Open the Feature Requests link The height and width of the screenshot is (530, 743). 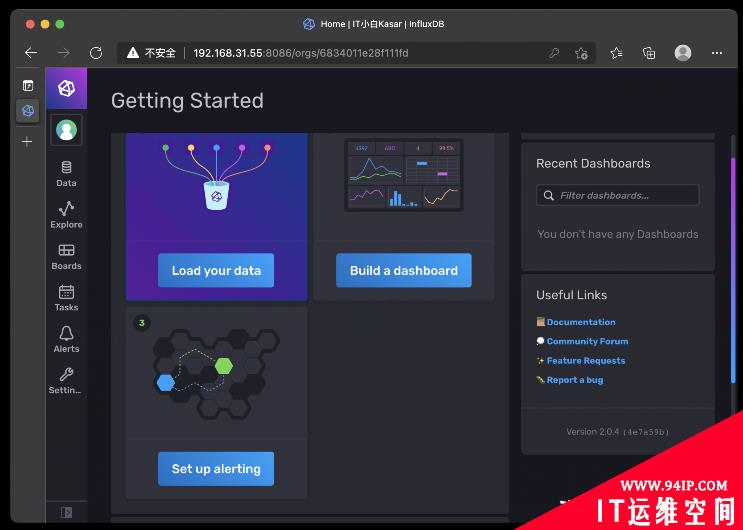click(x=586, y=361)
